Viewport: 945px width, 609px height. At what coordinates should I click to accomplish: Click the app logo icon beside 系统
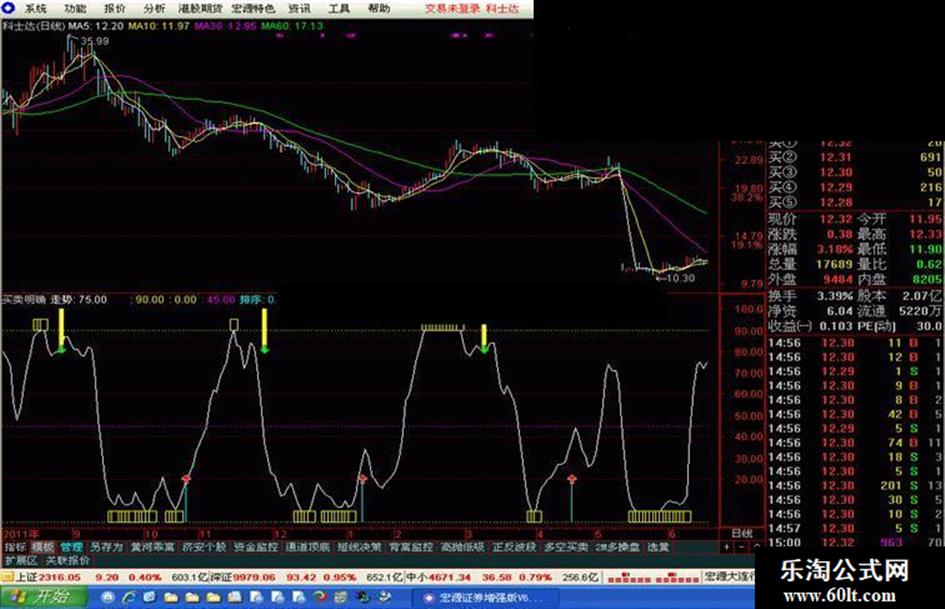[x=8, y=8]
